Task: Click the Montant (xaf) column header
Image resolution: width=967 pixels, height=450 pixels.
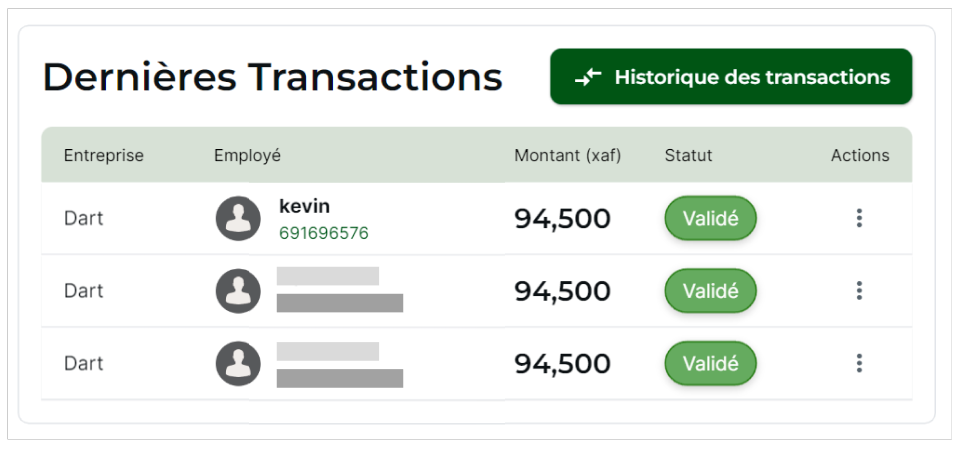Action: [x=567, y=155]
